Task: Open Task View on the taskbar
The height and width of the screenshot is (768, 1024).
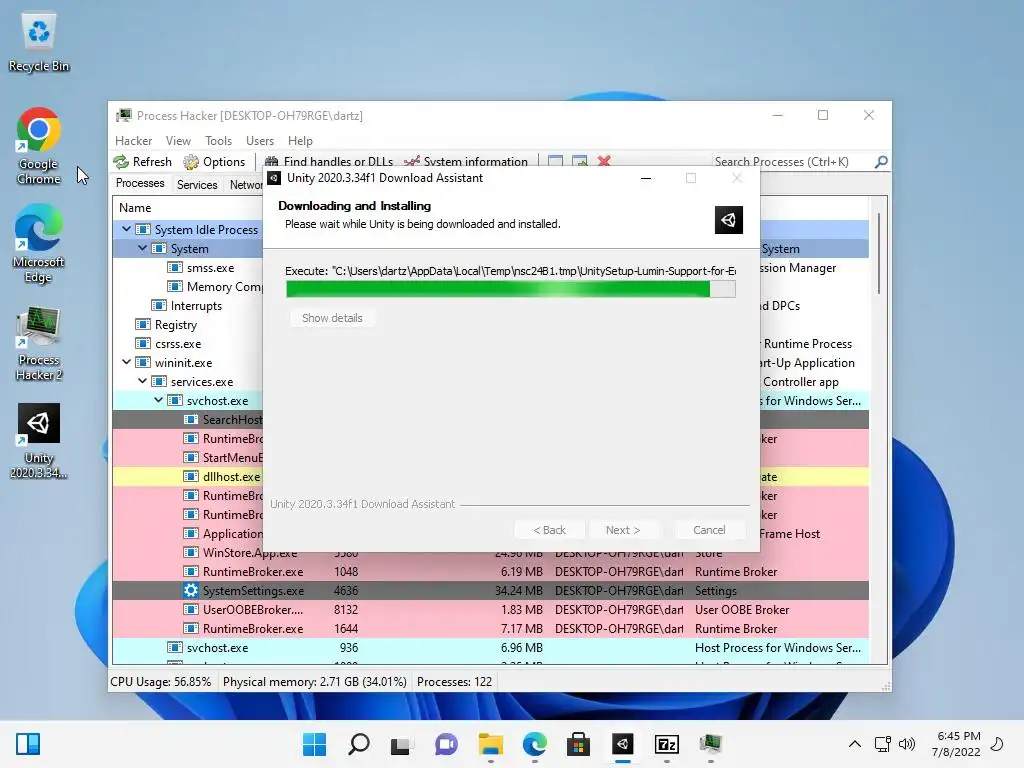Action: click(402, 744)
